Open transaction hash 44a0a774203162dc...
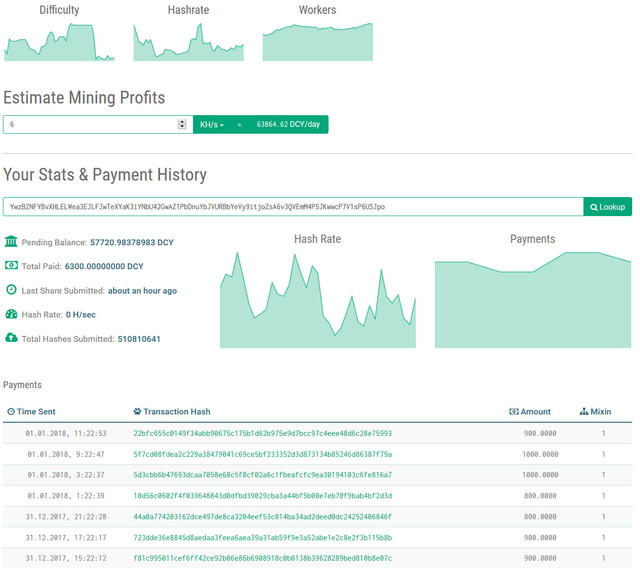Screen dimensions: 640x574 click(262, 516)
